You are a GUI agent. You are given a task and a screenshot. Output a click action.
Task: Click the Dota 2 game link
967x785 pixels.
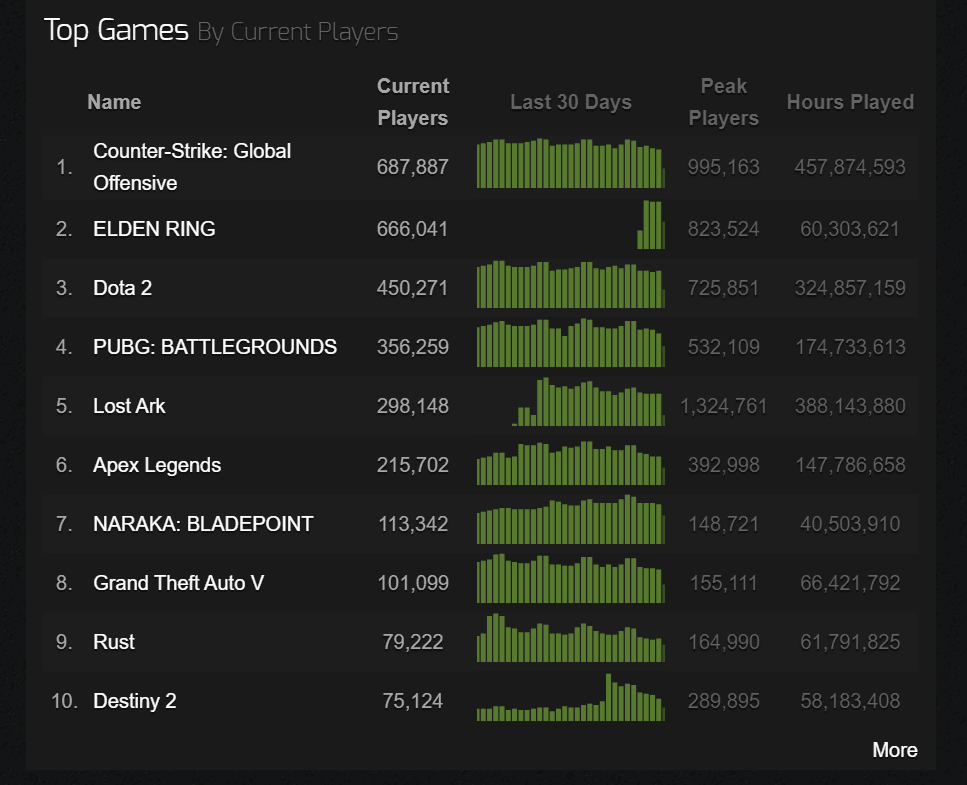[122, 288]
